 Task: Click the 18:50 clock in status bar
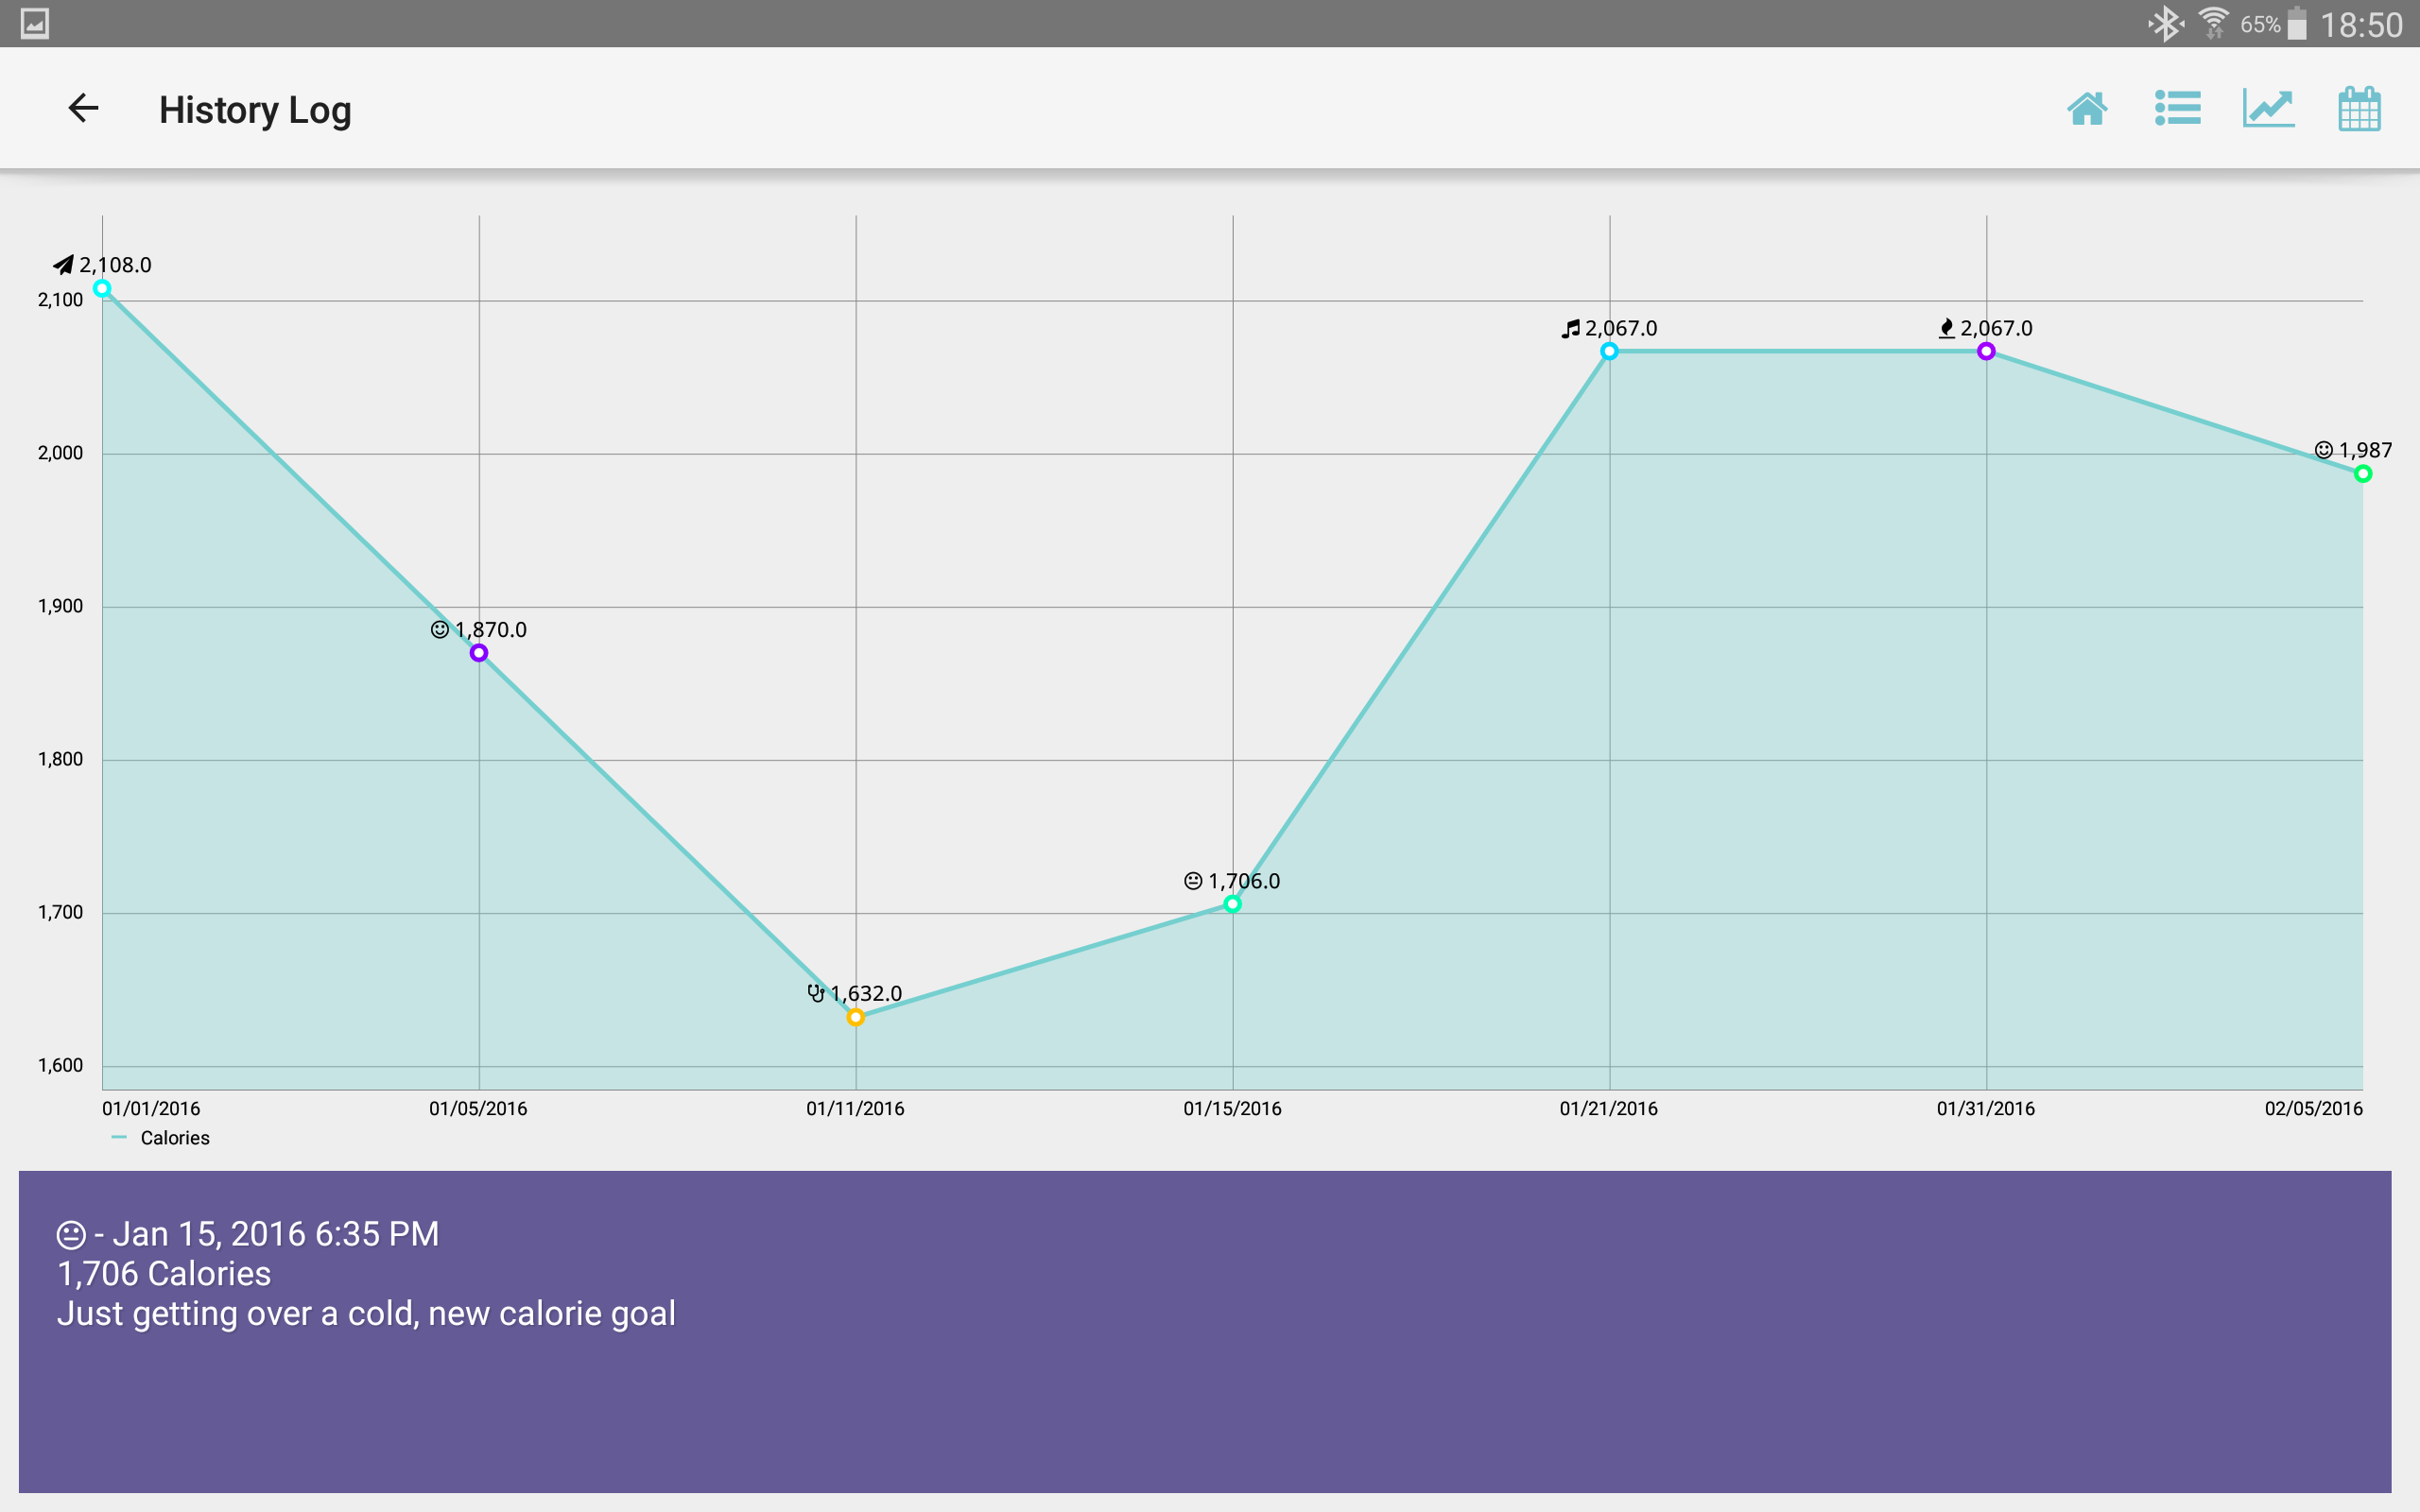pyautogui.click(x=2361, y=24)
